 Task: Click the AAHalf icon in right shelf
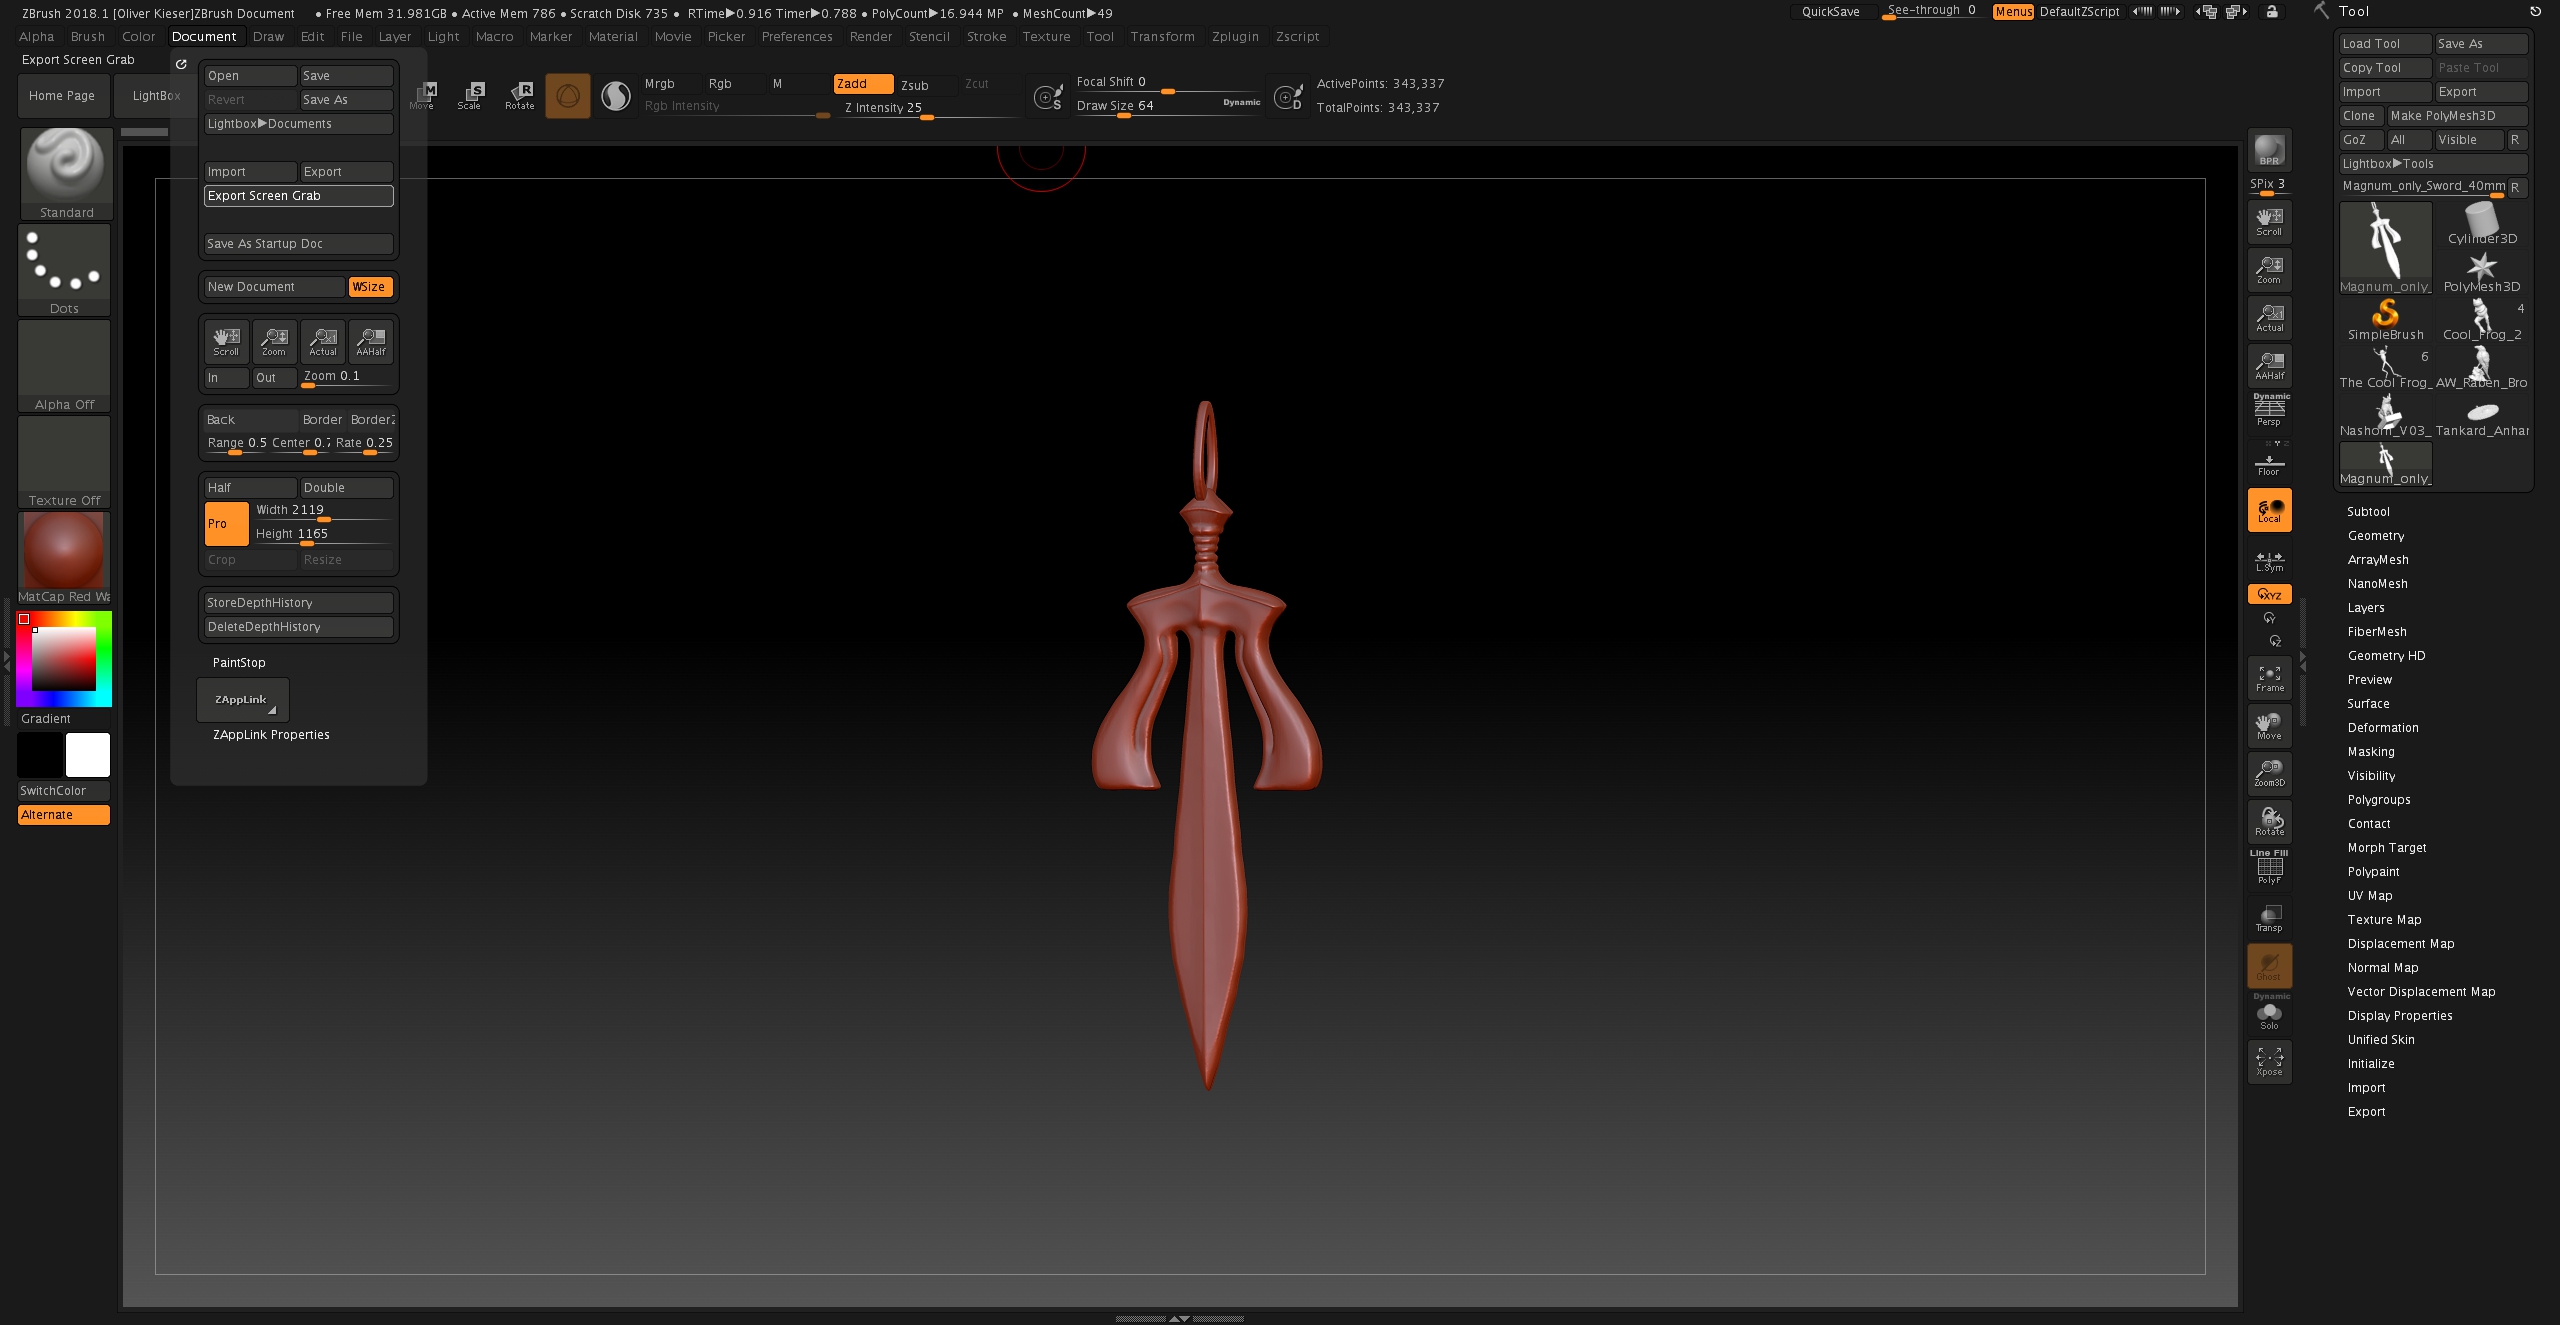pyautogui.click(x=2269, y=365)
